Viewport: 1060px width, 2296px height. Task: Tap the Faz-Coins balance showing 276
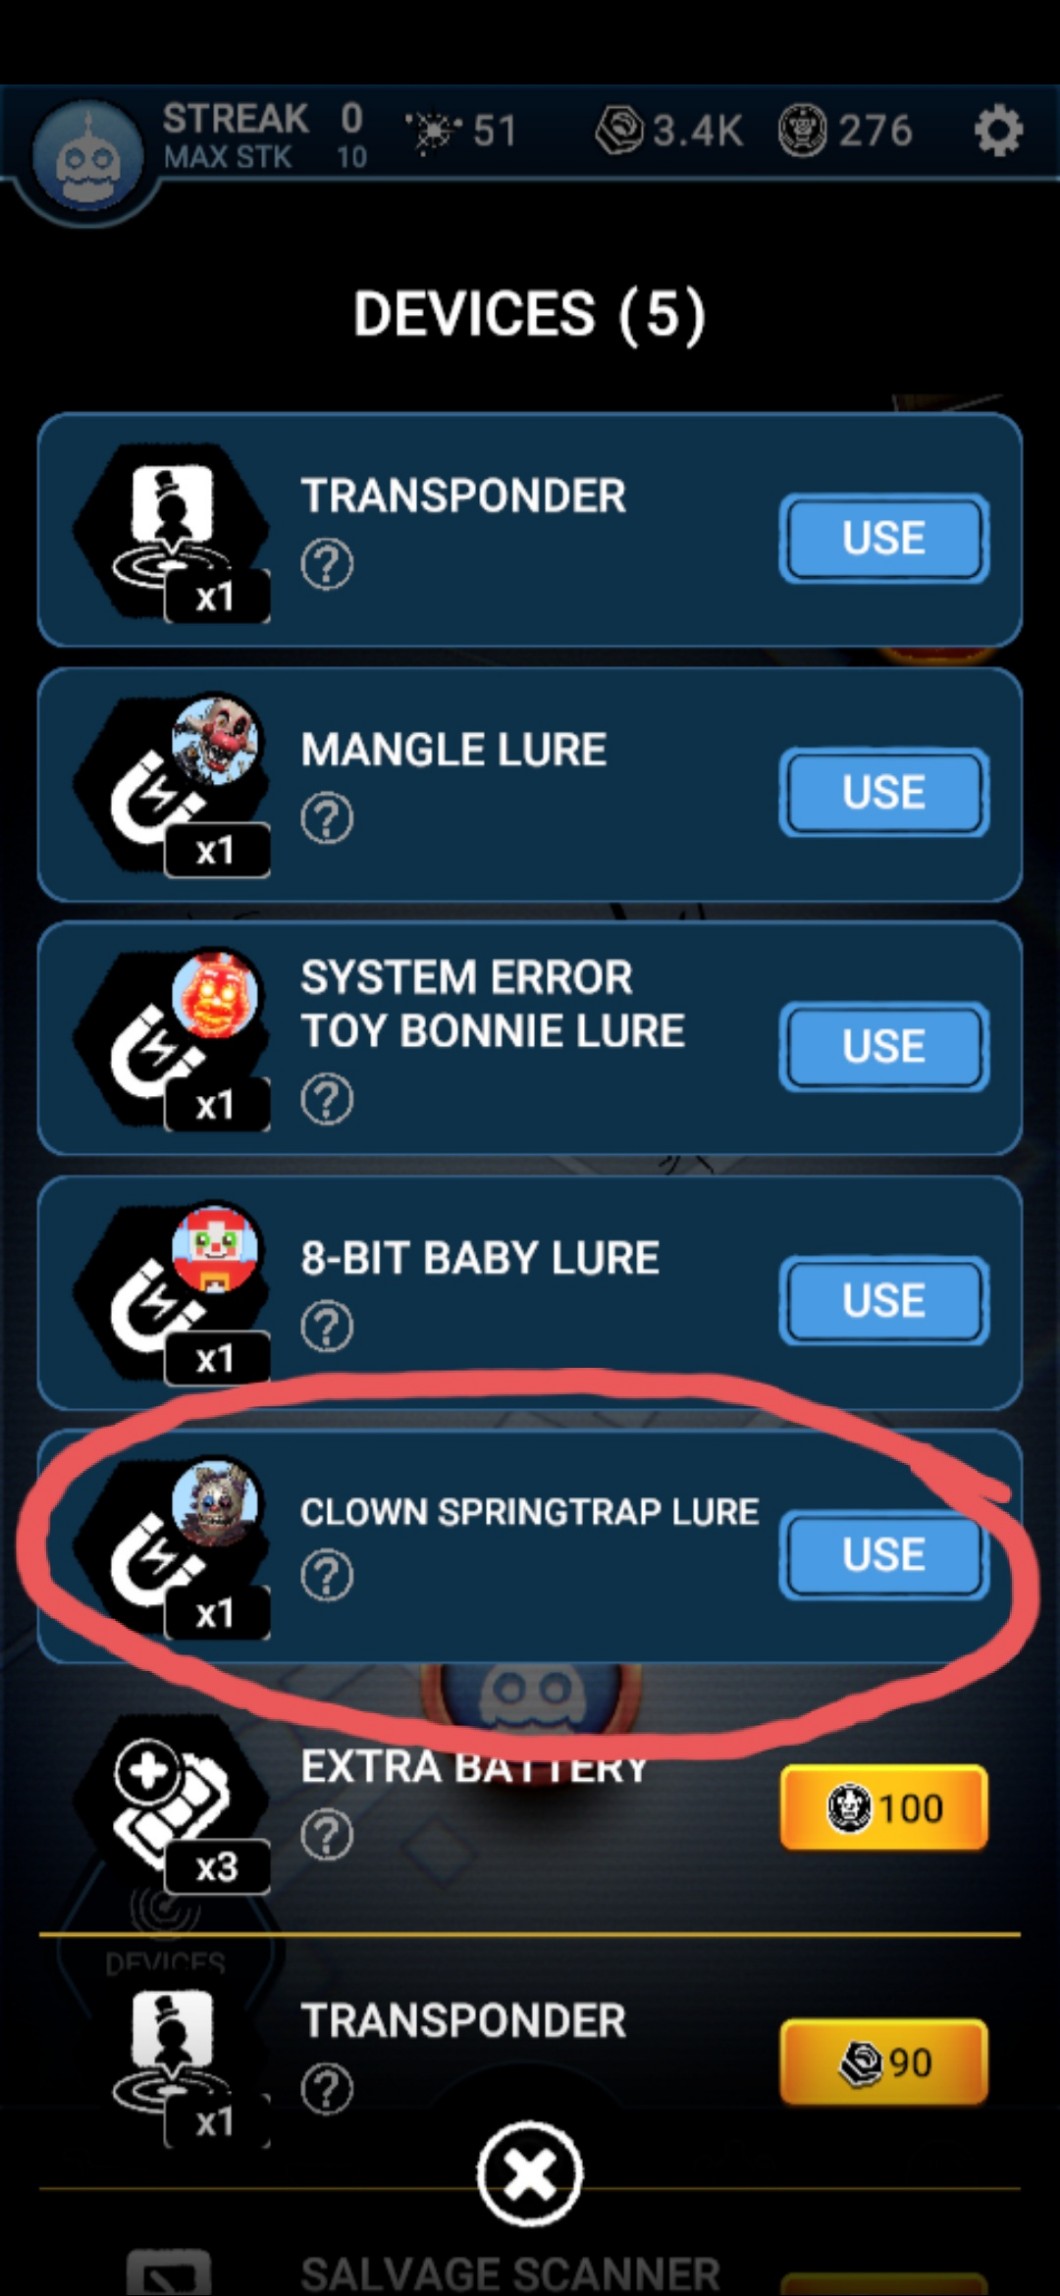coord(846,130)
